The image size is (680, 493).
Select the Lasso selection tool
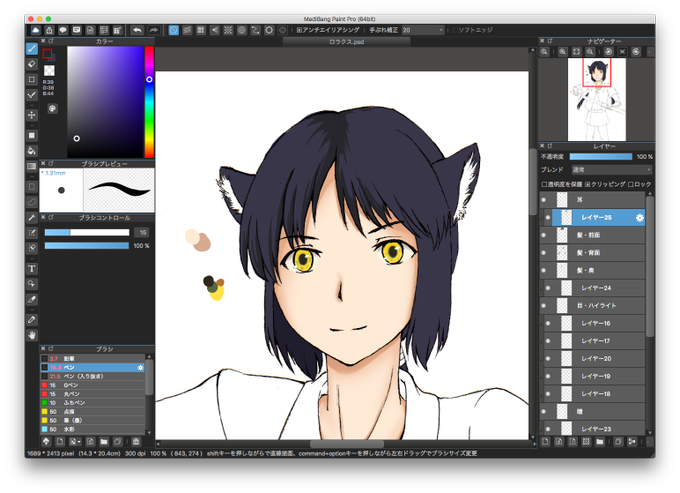[x=32, y=202]
